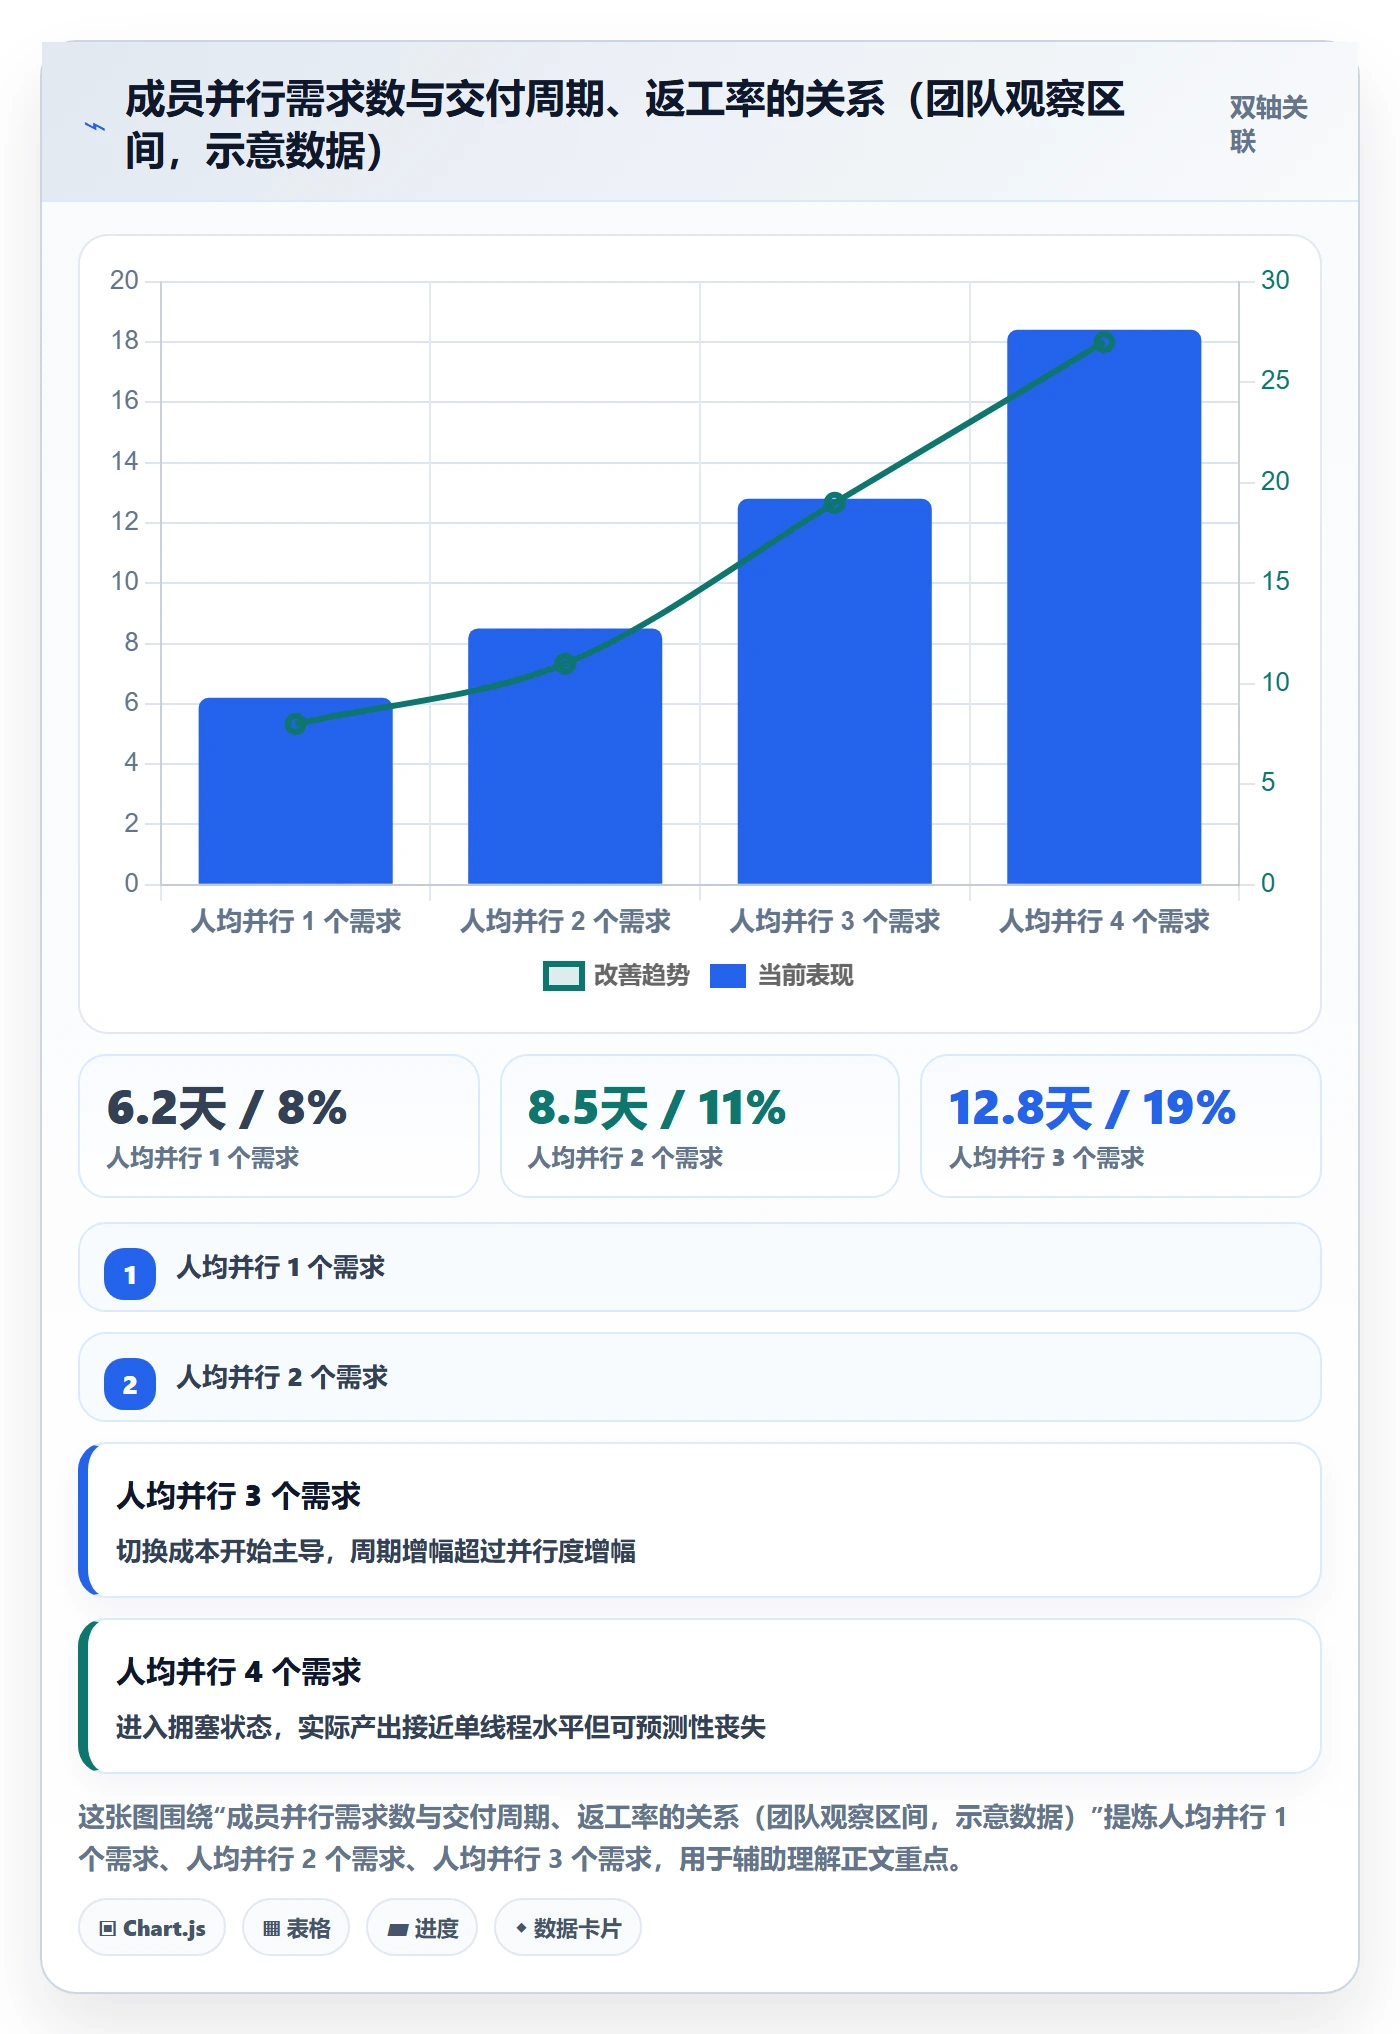The image size is (1400, 2034).
Task: Click the Chart.js tag
Action: tap(152, 1927)
